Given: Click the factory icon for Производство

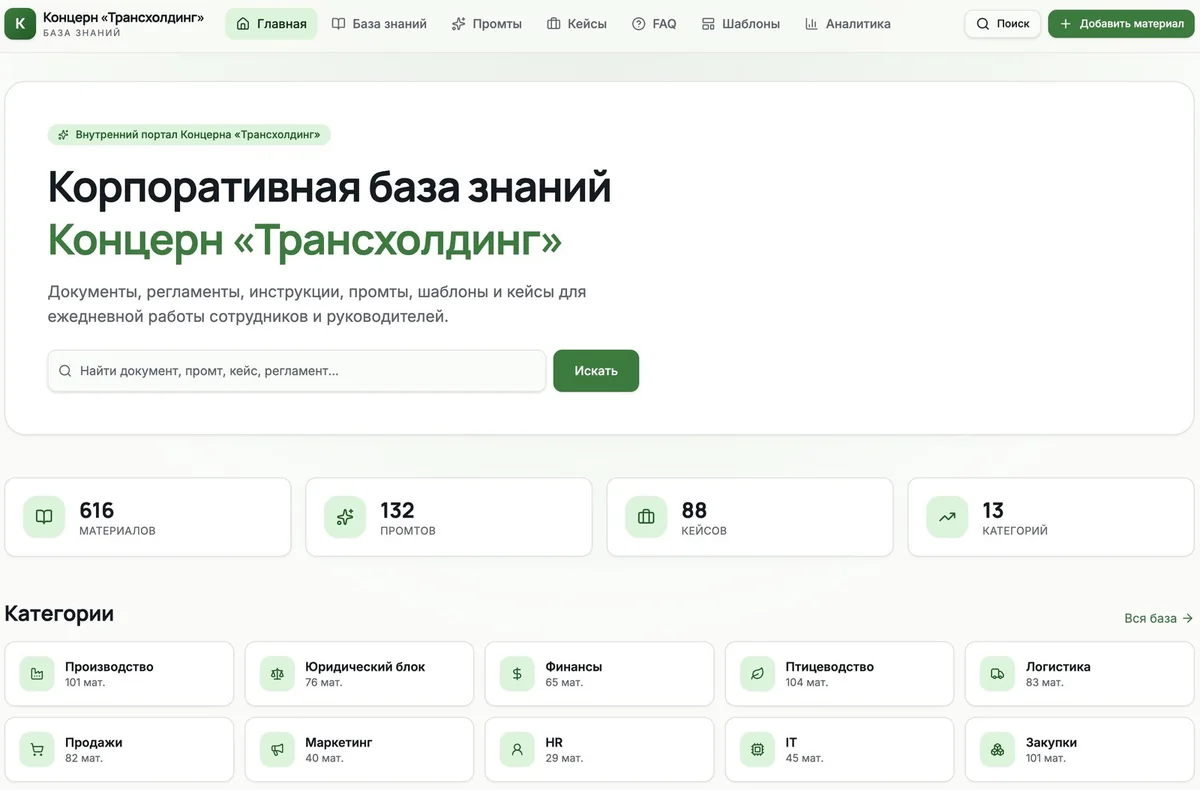Looking at the screenshot, I should click(x=37, y=674).
